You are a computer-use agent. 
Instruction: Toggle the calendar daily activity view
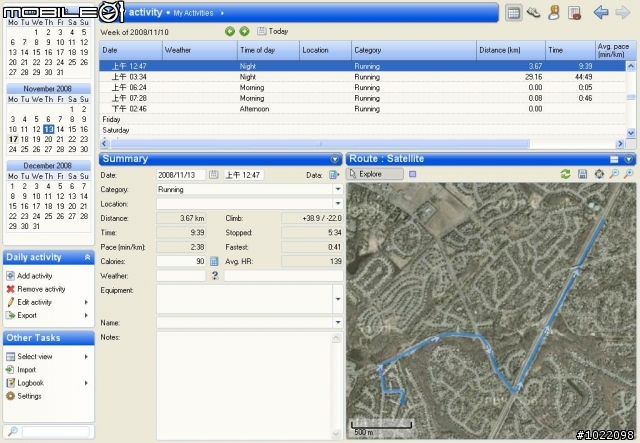point(513,13)
